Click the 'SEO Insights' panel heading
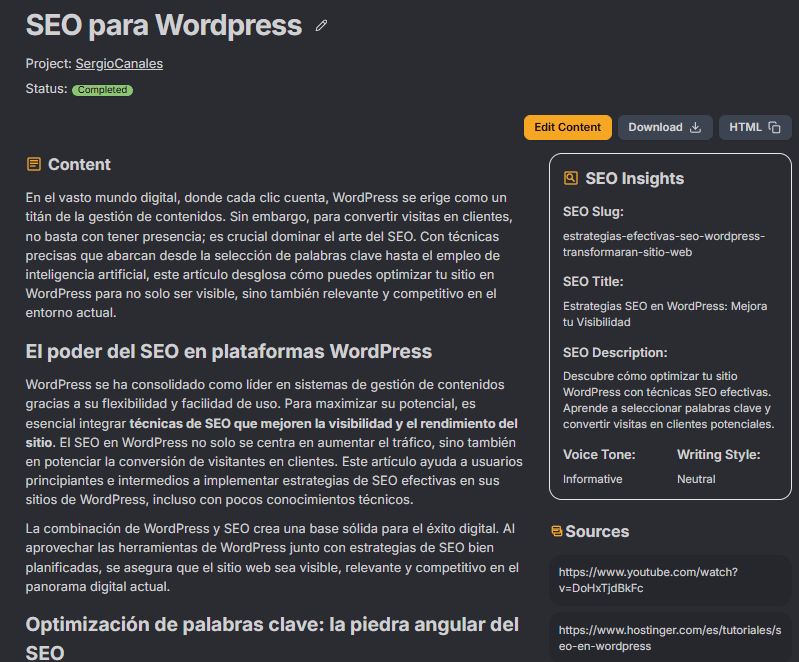Image resolution: width=799 pixels, height=662 pixels. [634, 178]
